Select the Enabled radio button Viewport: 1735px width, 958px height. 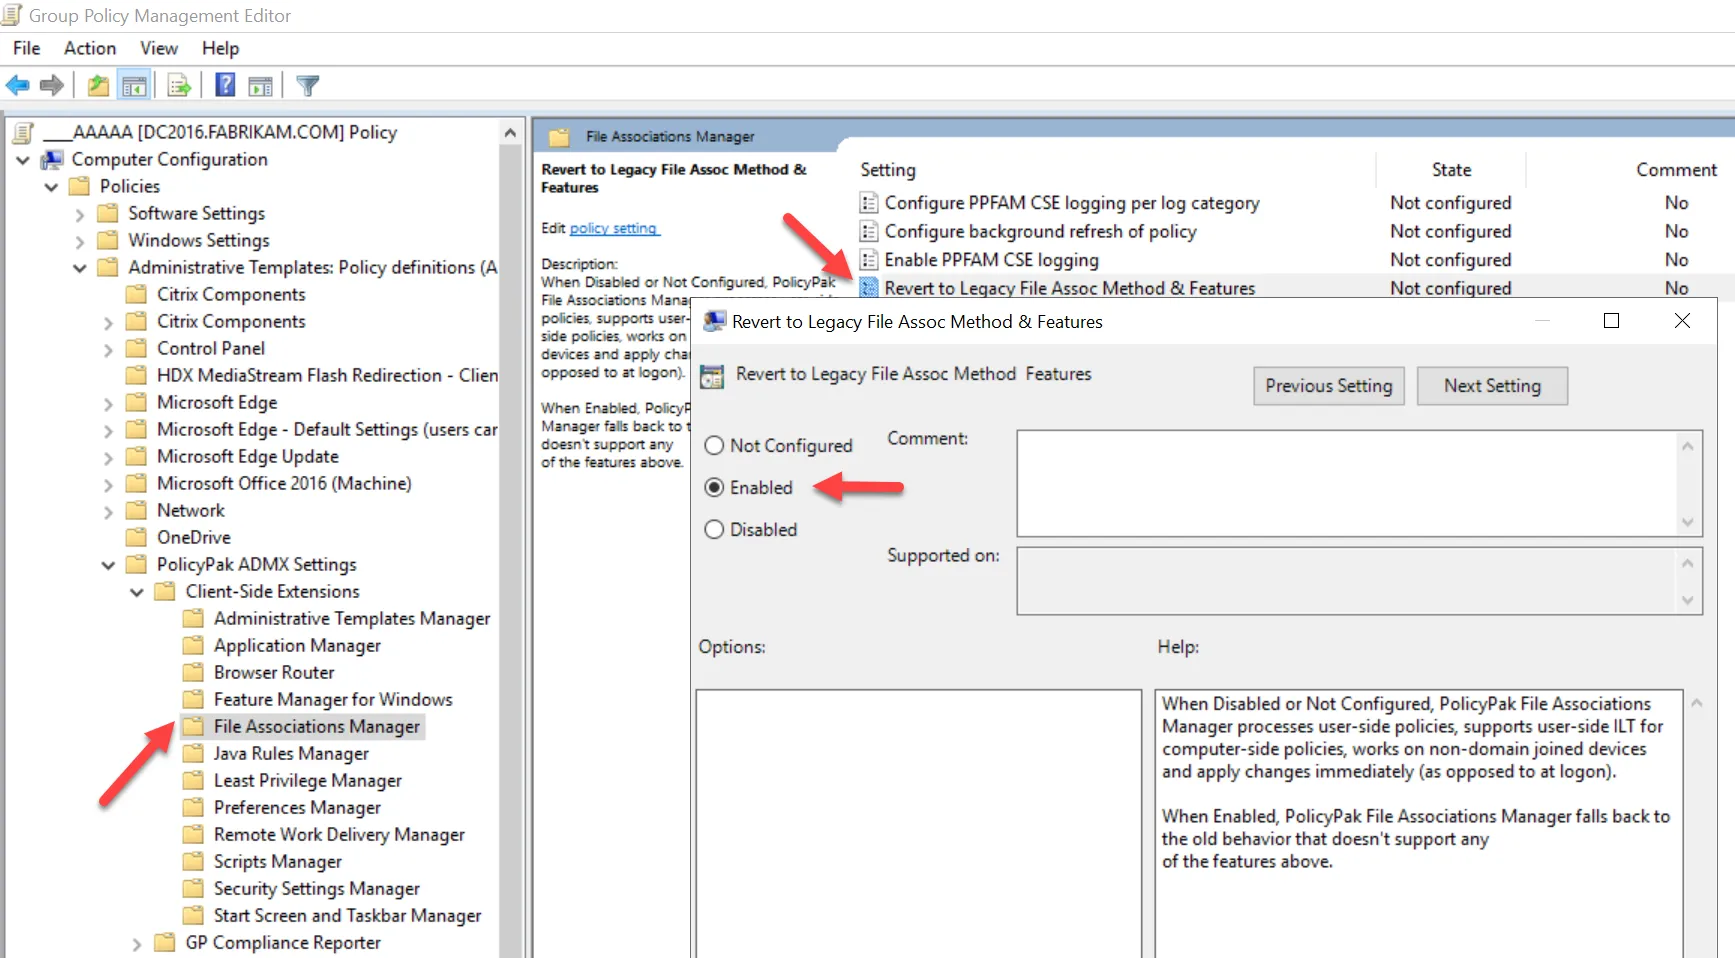tap(714, 488)
